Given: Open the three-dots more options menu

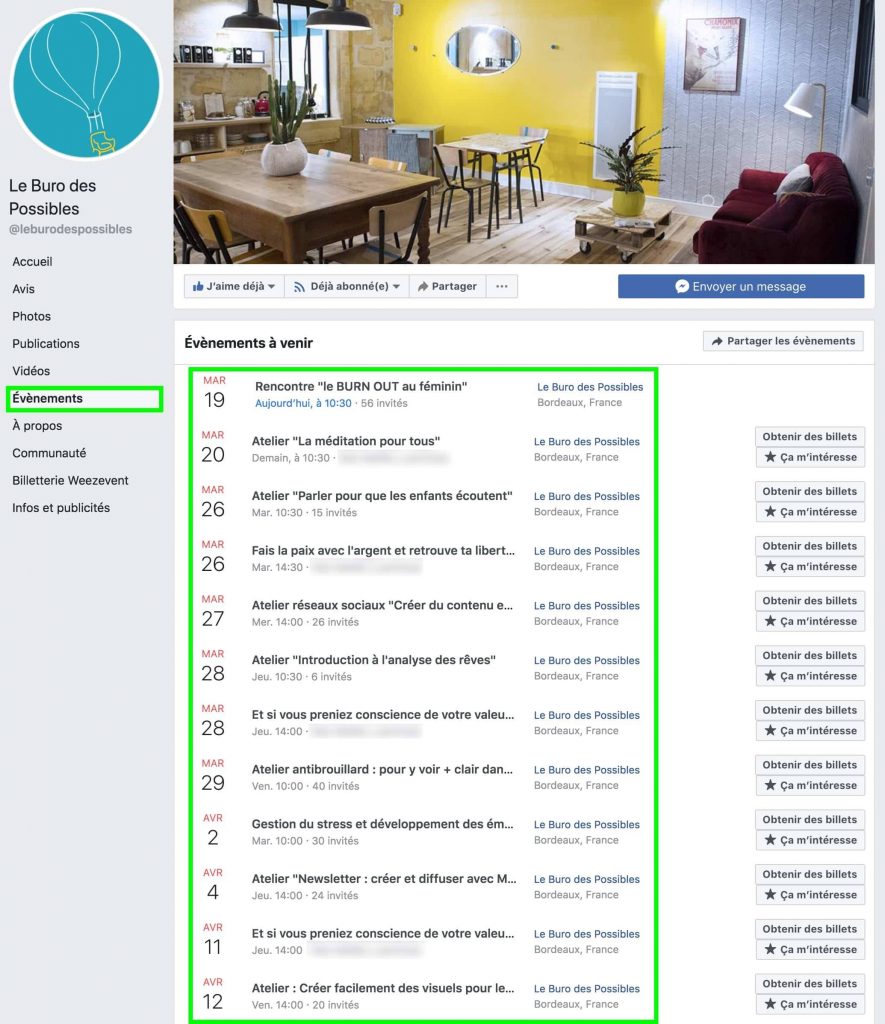Looking at the screenshot, I should tap(502, 286).
